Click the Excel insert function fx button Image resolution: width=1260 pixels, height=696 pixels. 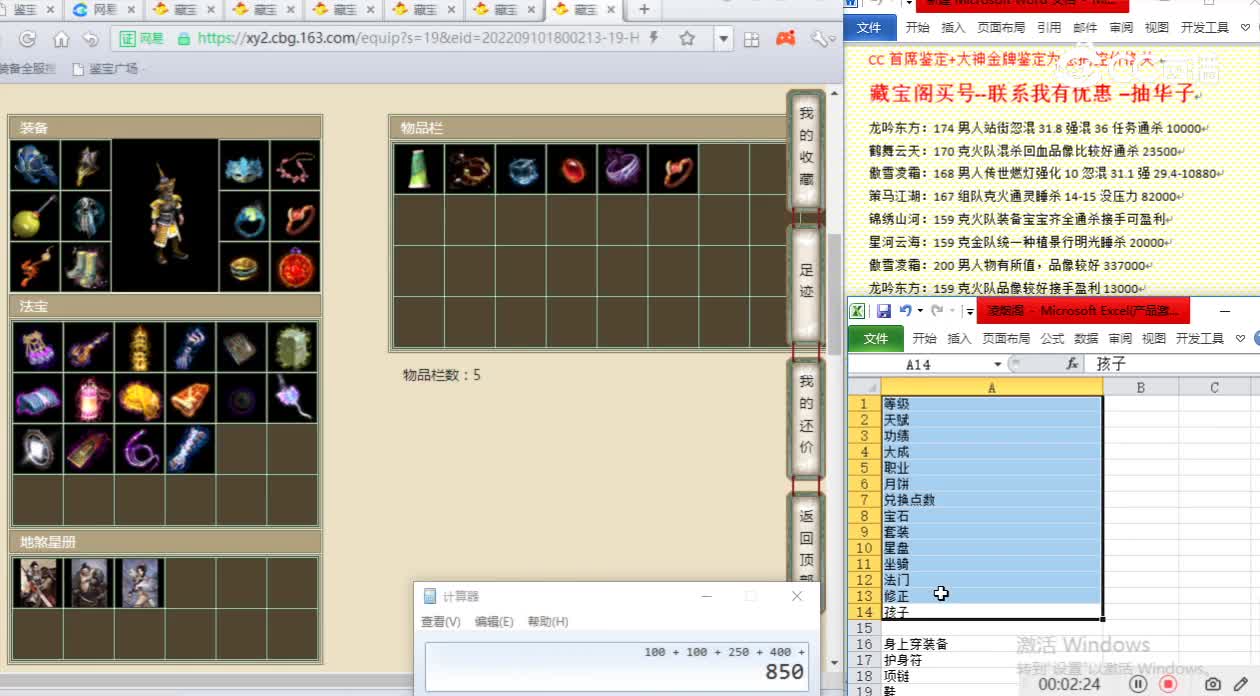1072,364
